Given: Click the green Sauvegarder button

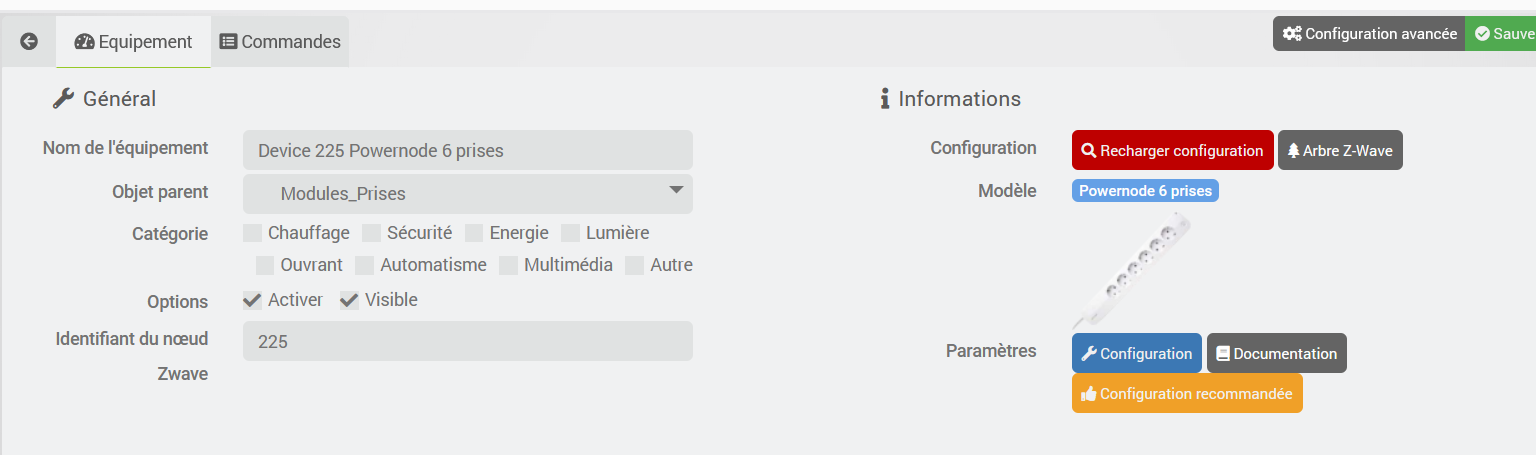Looking at the screenshot, I should (1503, 33).
